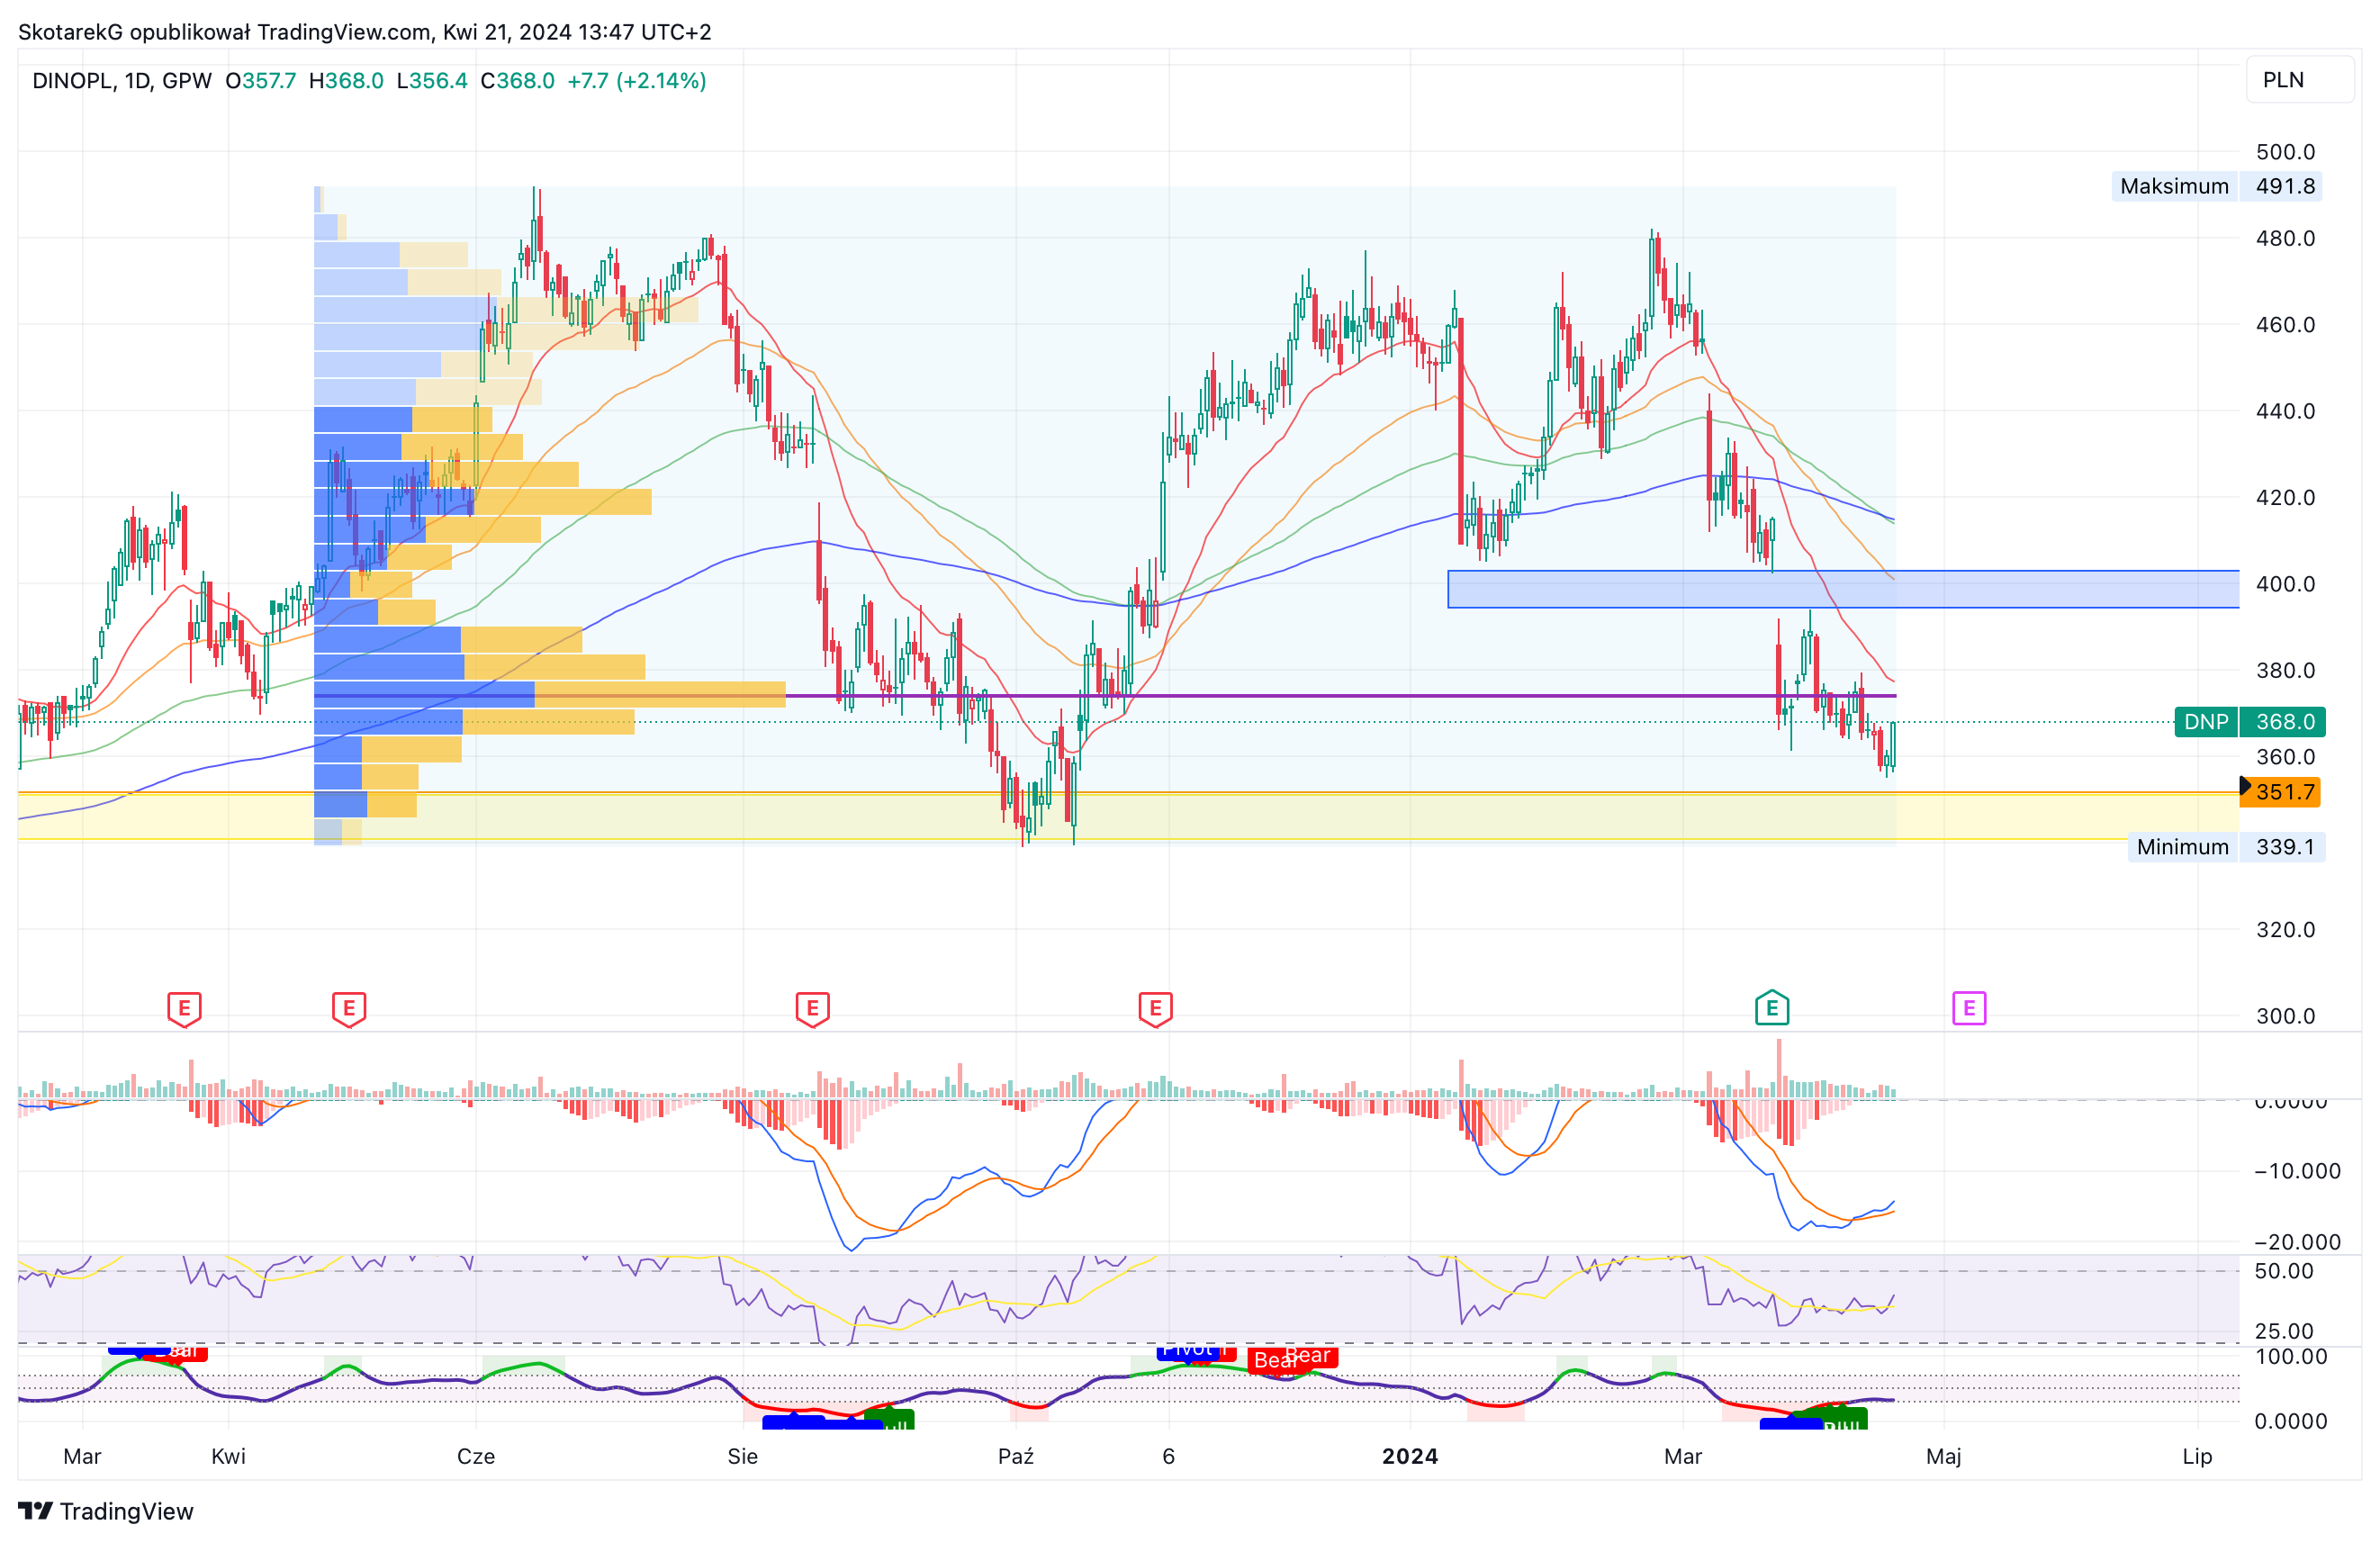2380x1543 pixels.
Task: Select the yellow support zone band
Action: coord(1128,816)
